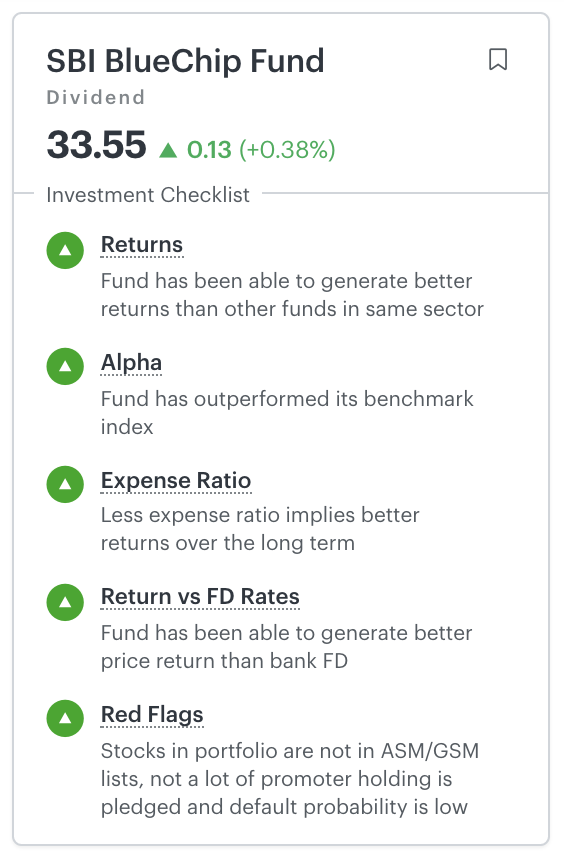564x858 pixels.
Task: Open the Alpha term definition
Action: click(x=131, y=362)
